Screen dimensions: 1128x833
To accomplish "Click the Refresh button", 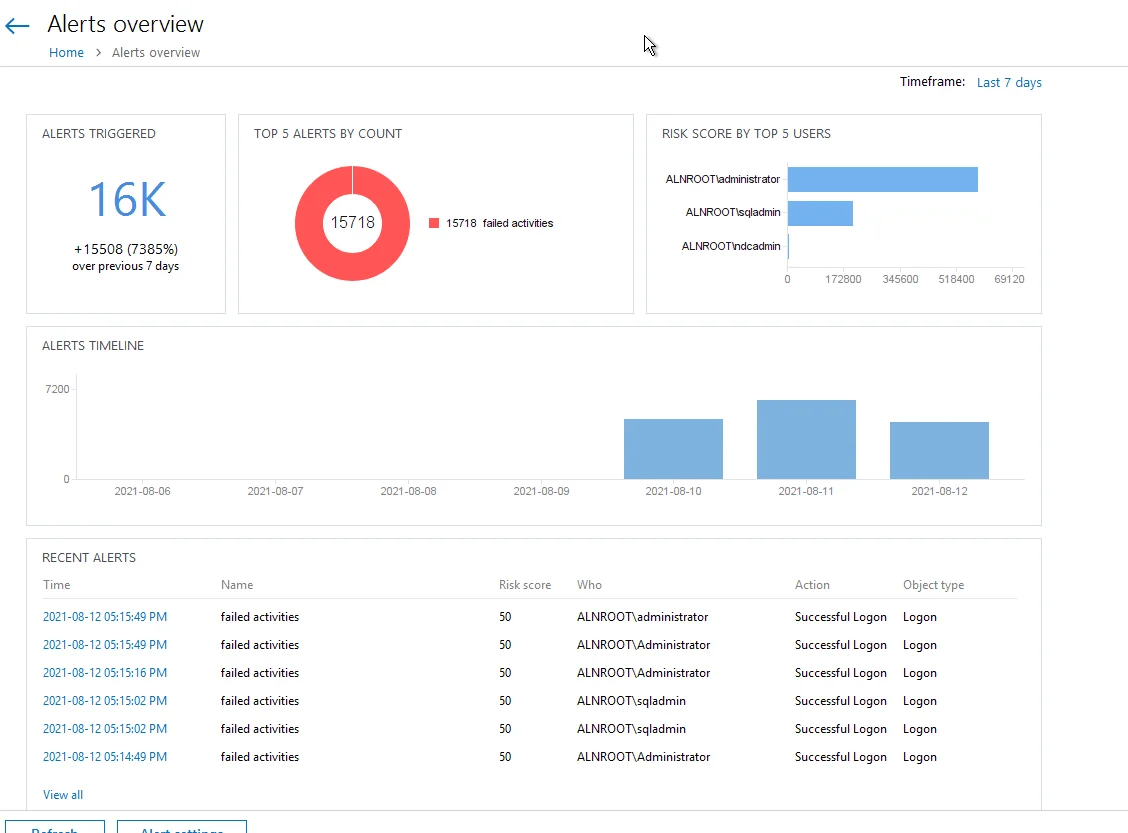I will (55, 827).
